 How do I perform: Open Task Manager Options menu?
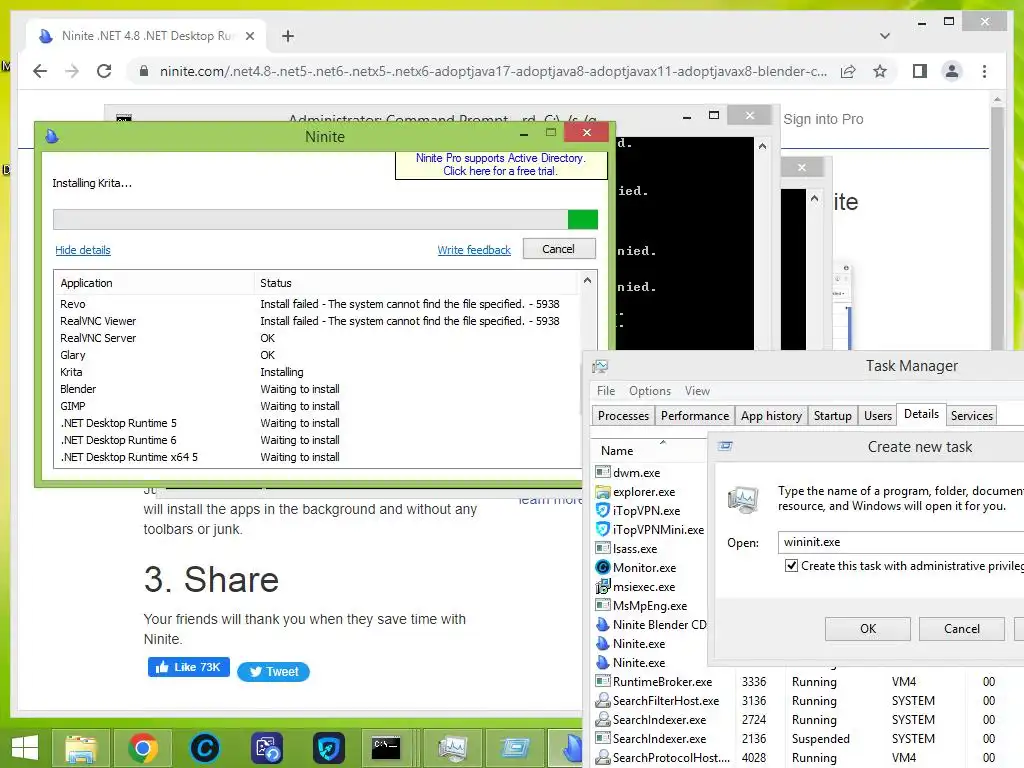click(x=650, y=391)
